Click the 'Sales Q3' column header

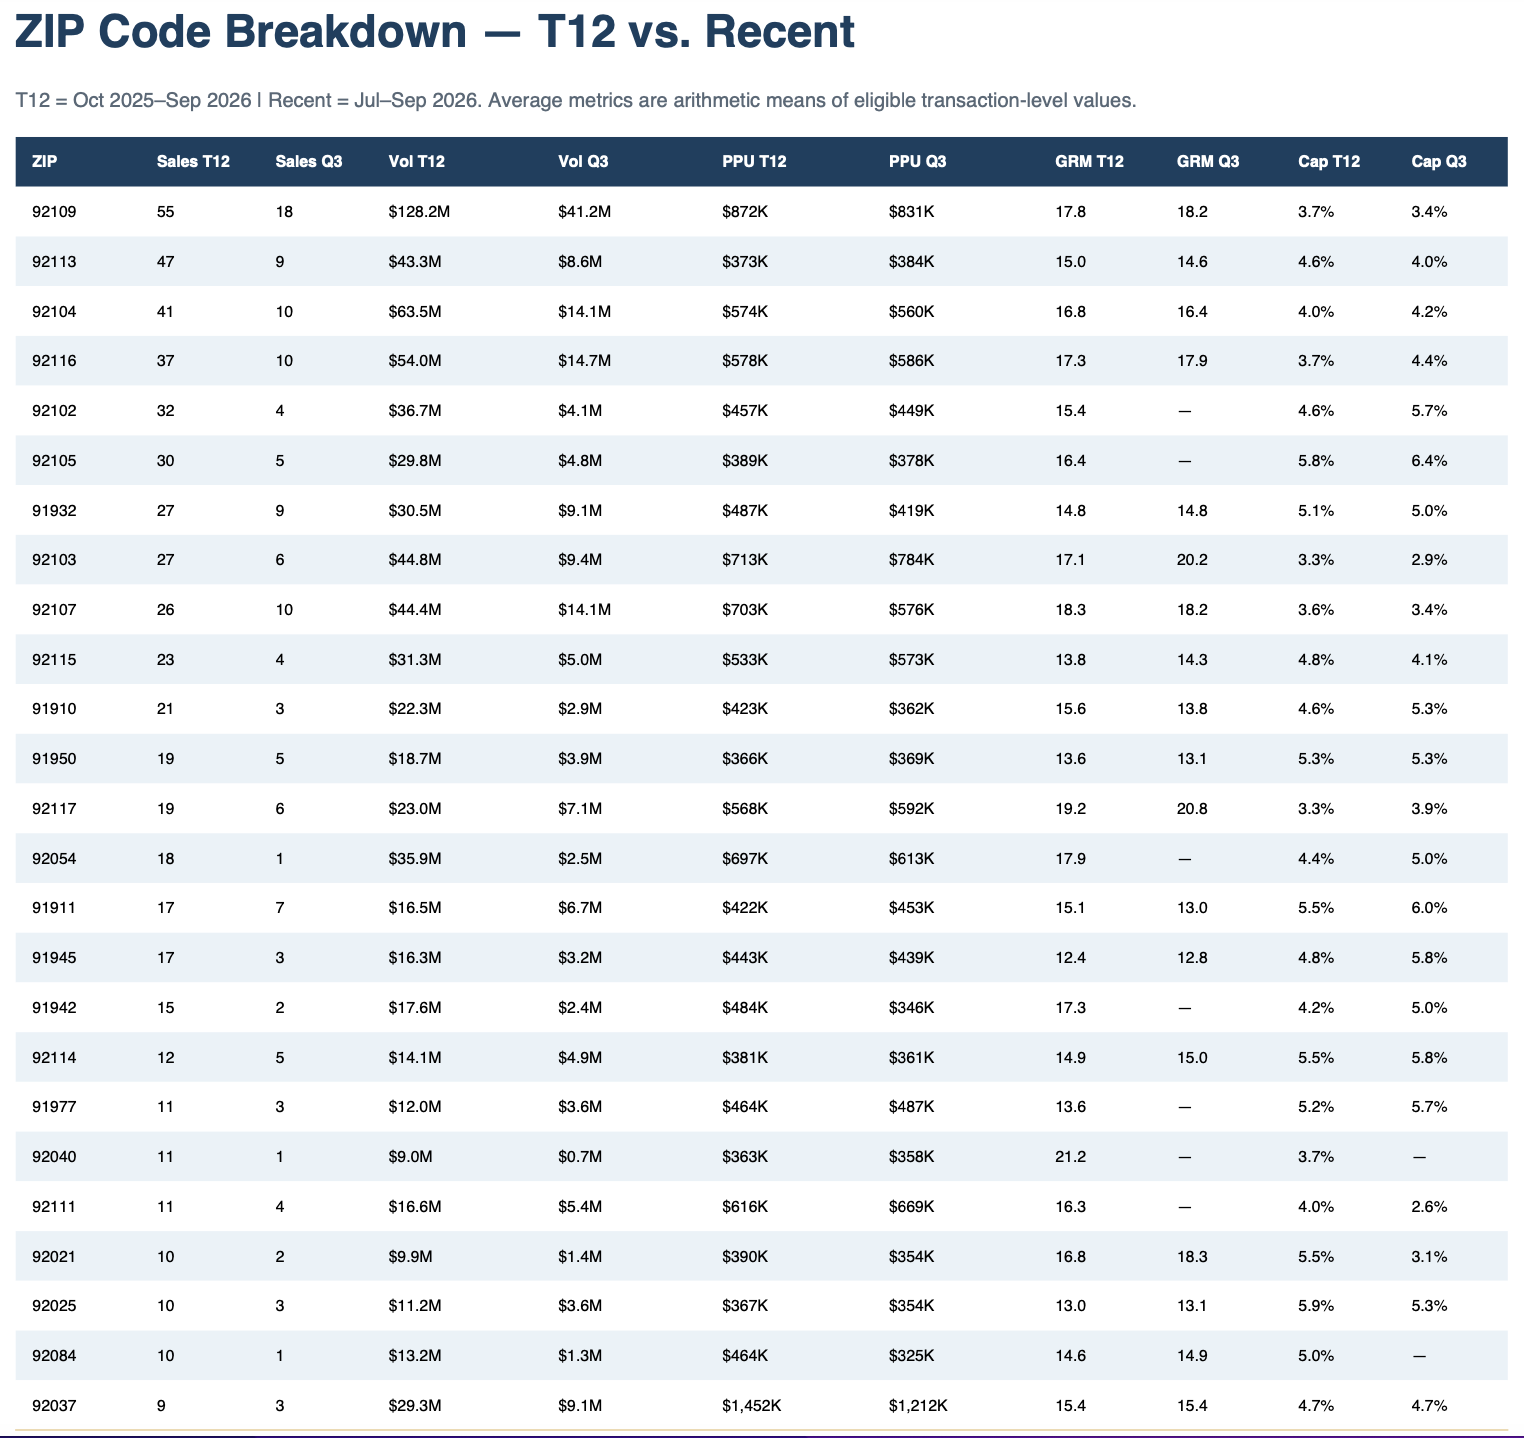click(308, 162)
